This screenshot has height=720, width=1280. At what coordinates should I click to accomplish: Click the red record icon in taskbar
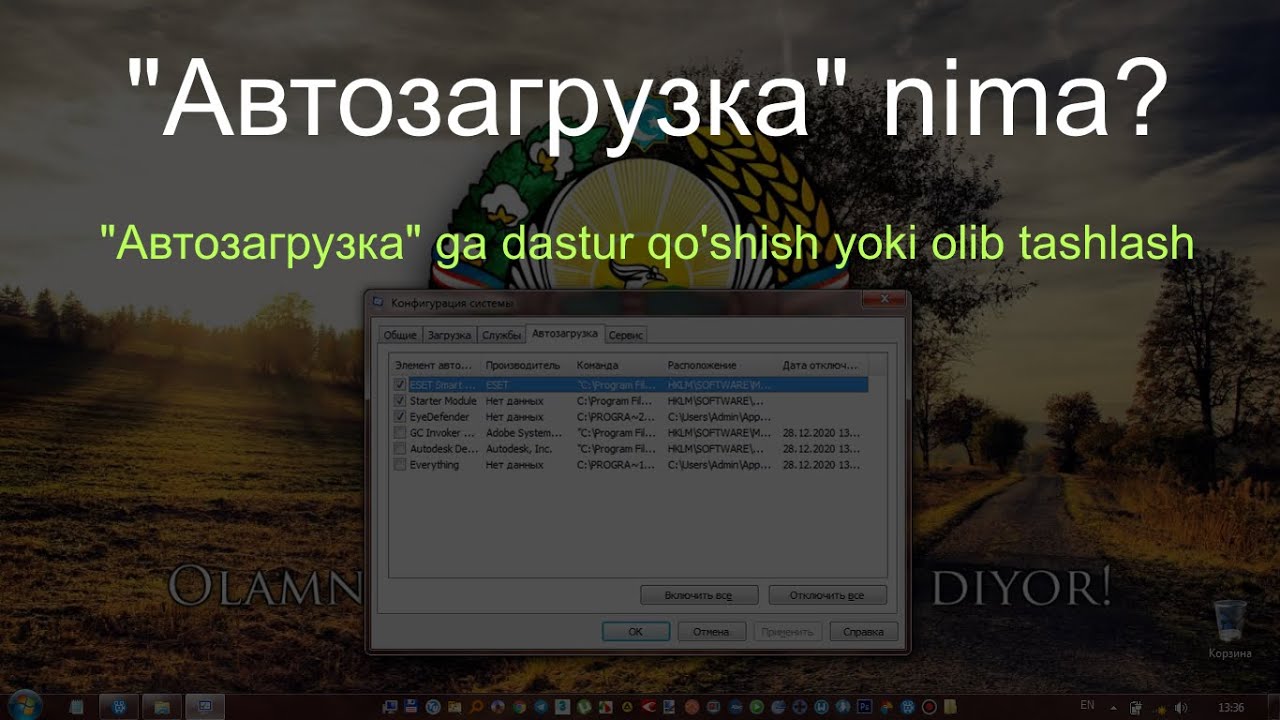point(928,707)
